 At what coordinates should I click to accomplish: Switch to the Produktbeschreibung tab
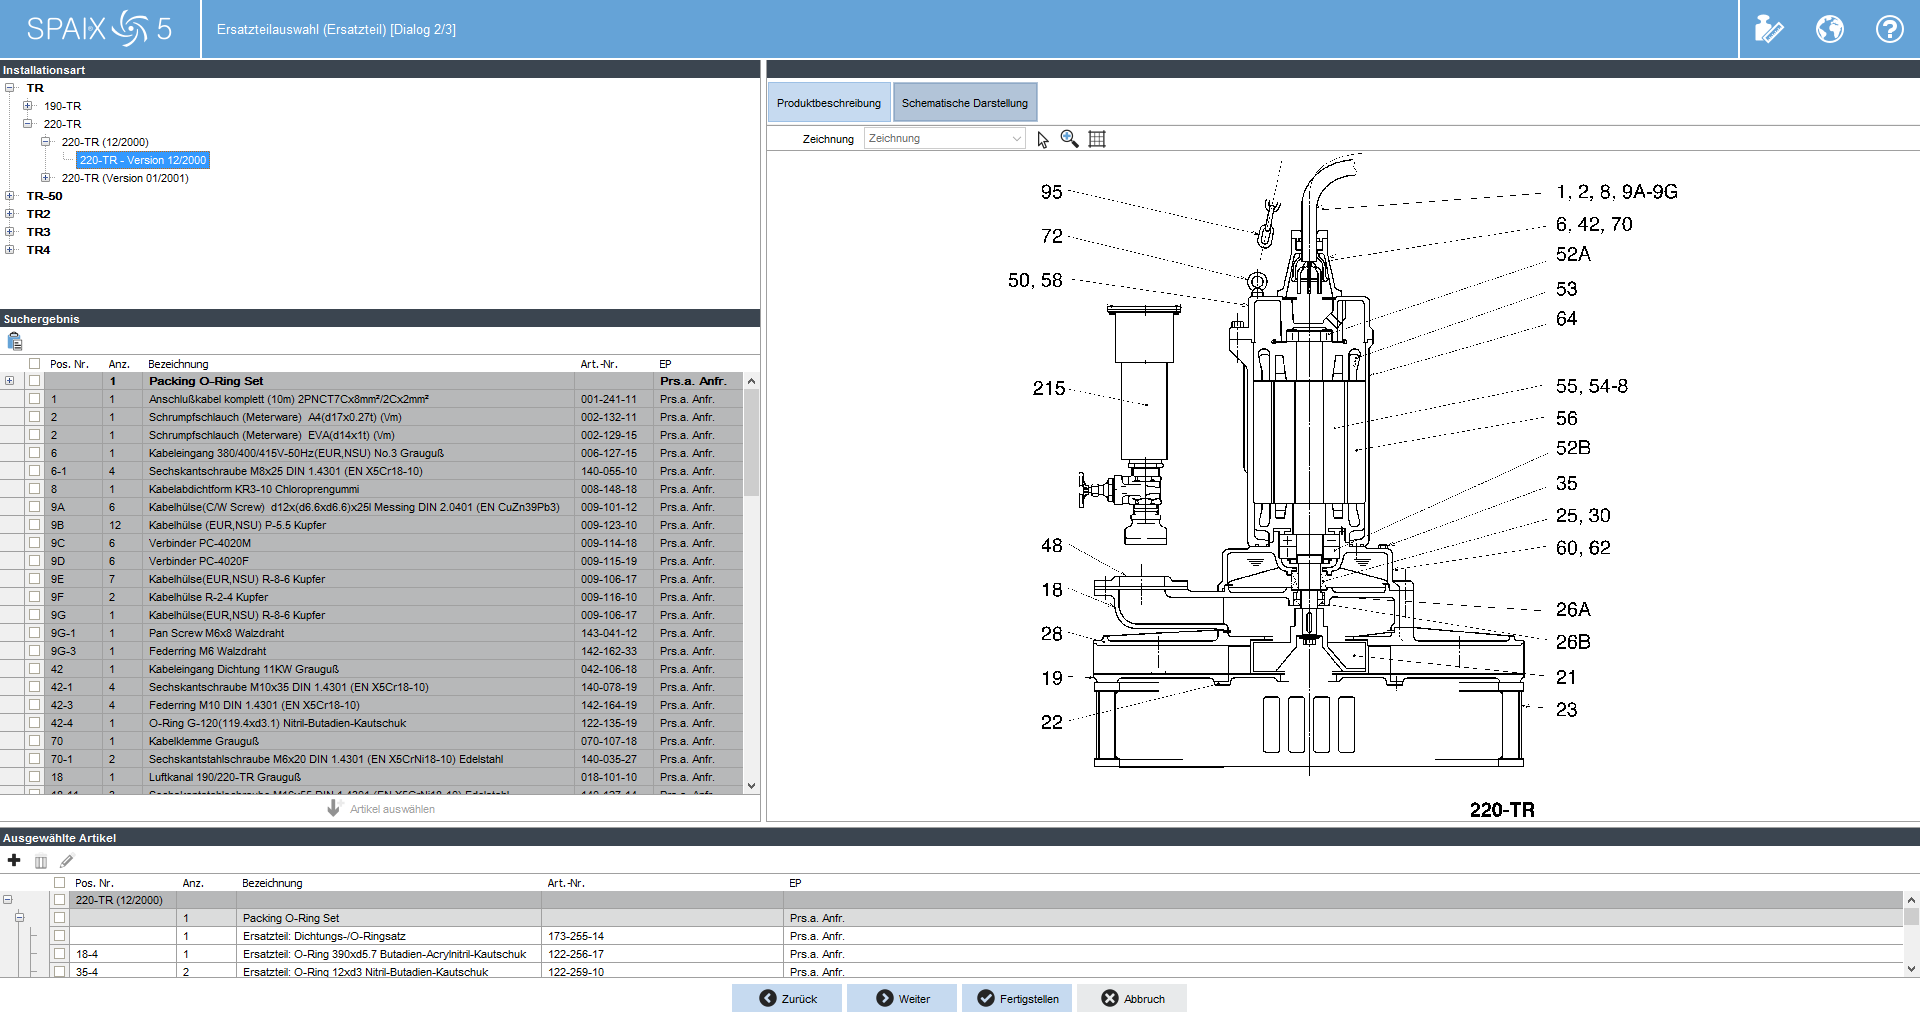(x=829, y=103)
